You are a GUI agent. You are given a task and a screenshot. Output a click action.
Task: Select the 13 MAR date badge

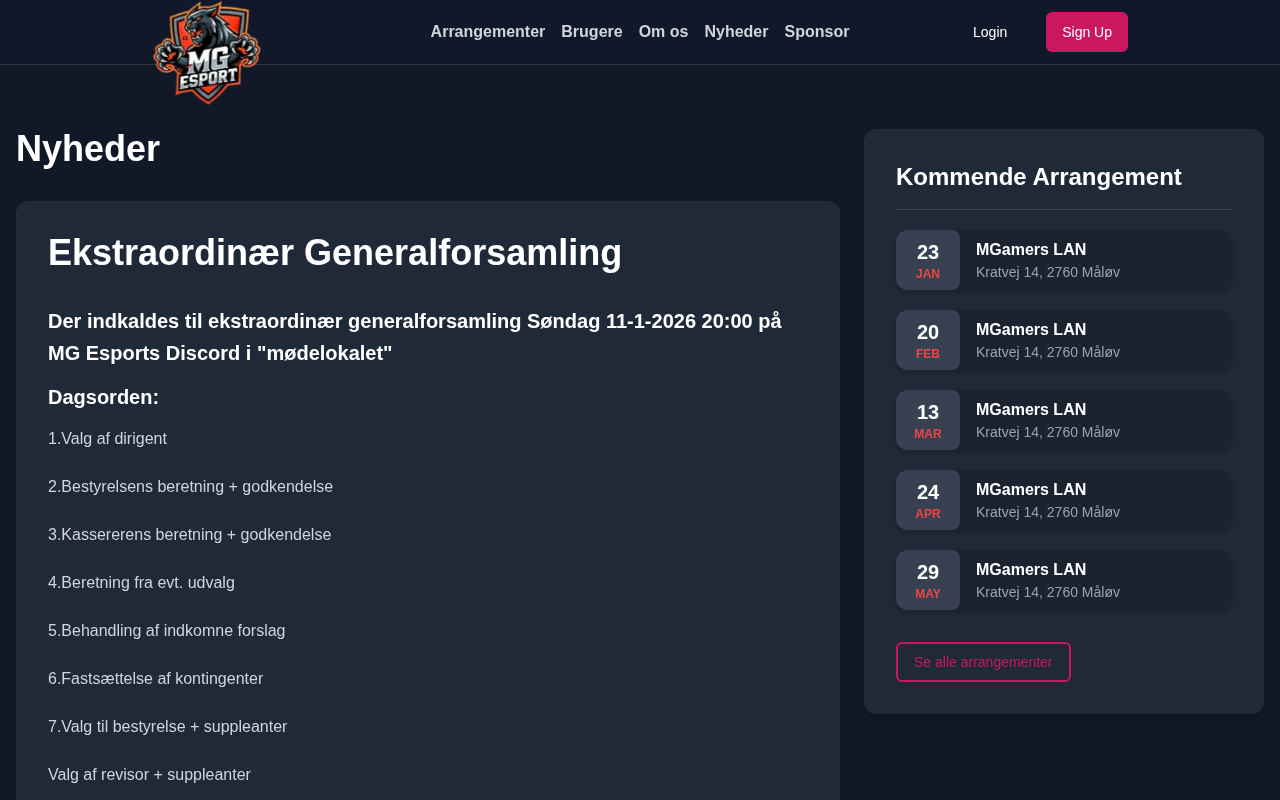(928, 420)
